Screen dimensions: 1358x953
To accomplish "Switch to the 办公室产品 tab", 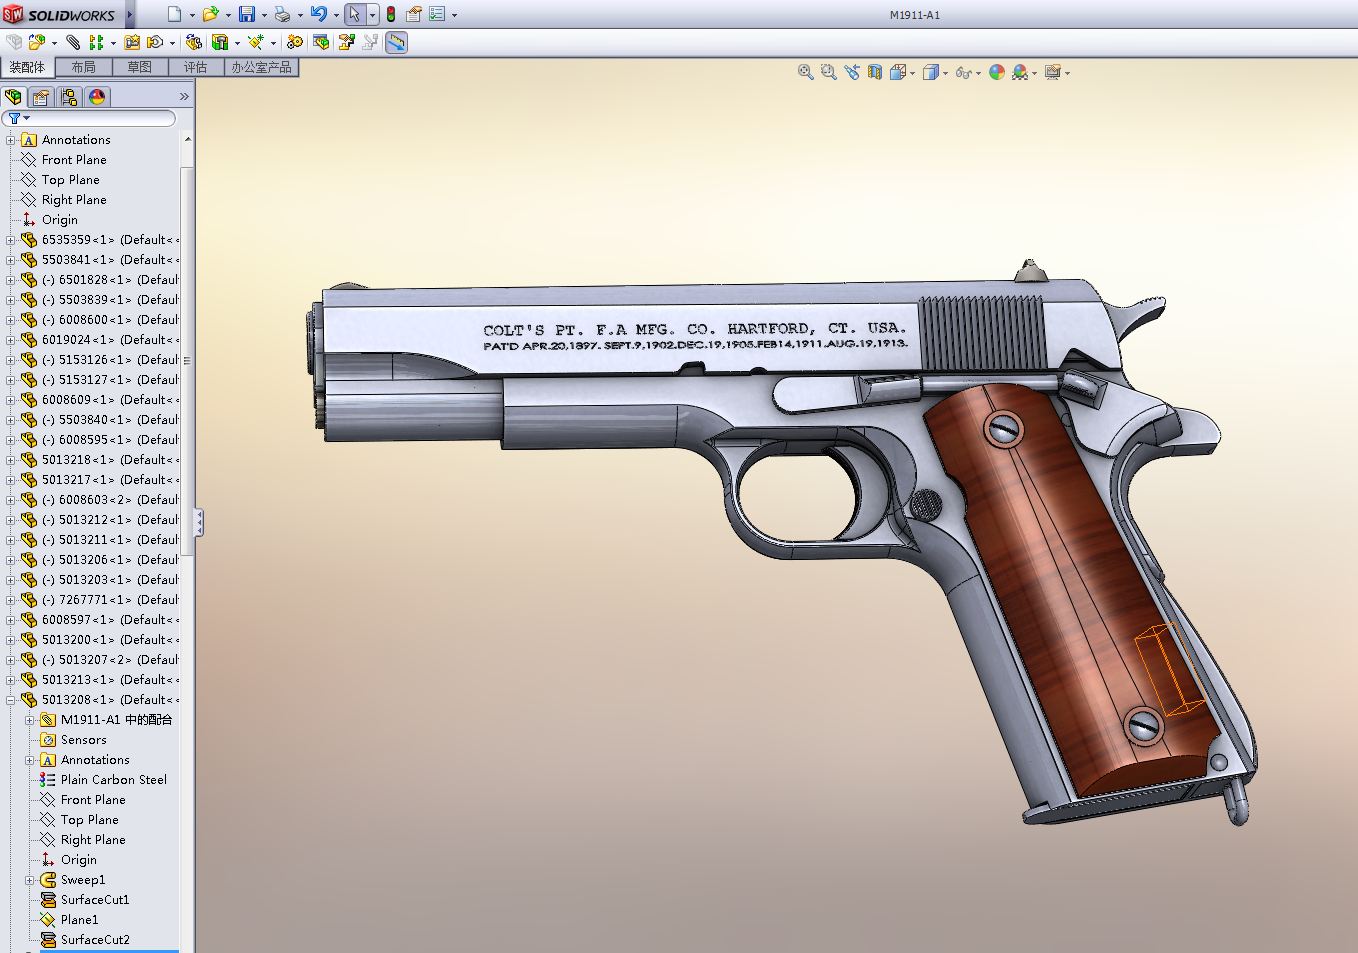I will coord(261,67).
